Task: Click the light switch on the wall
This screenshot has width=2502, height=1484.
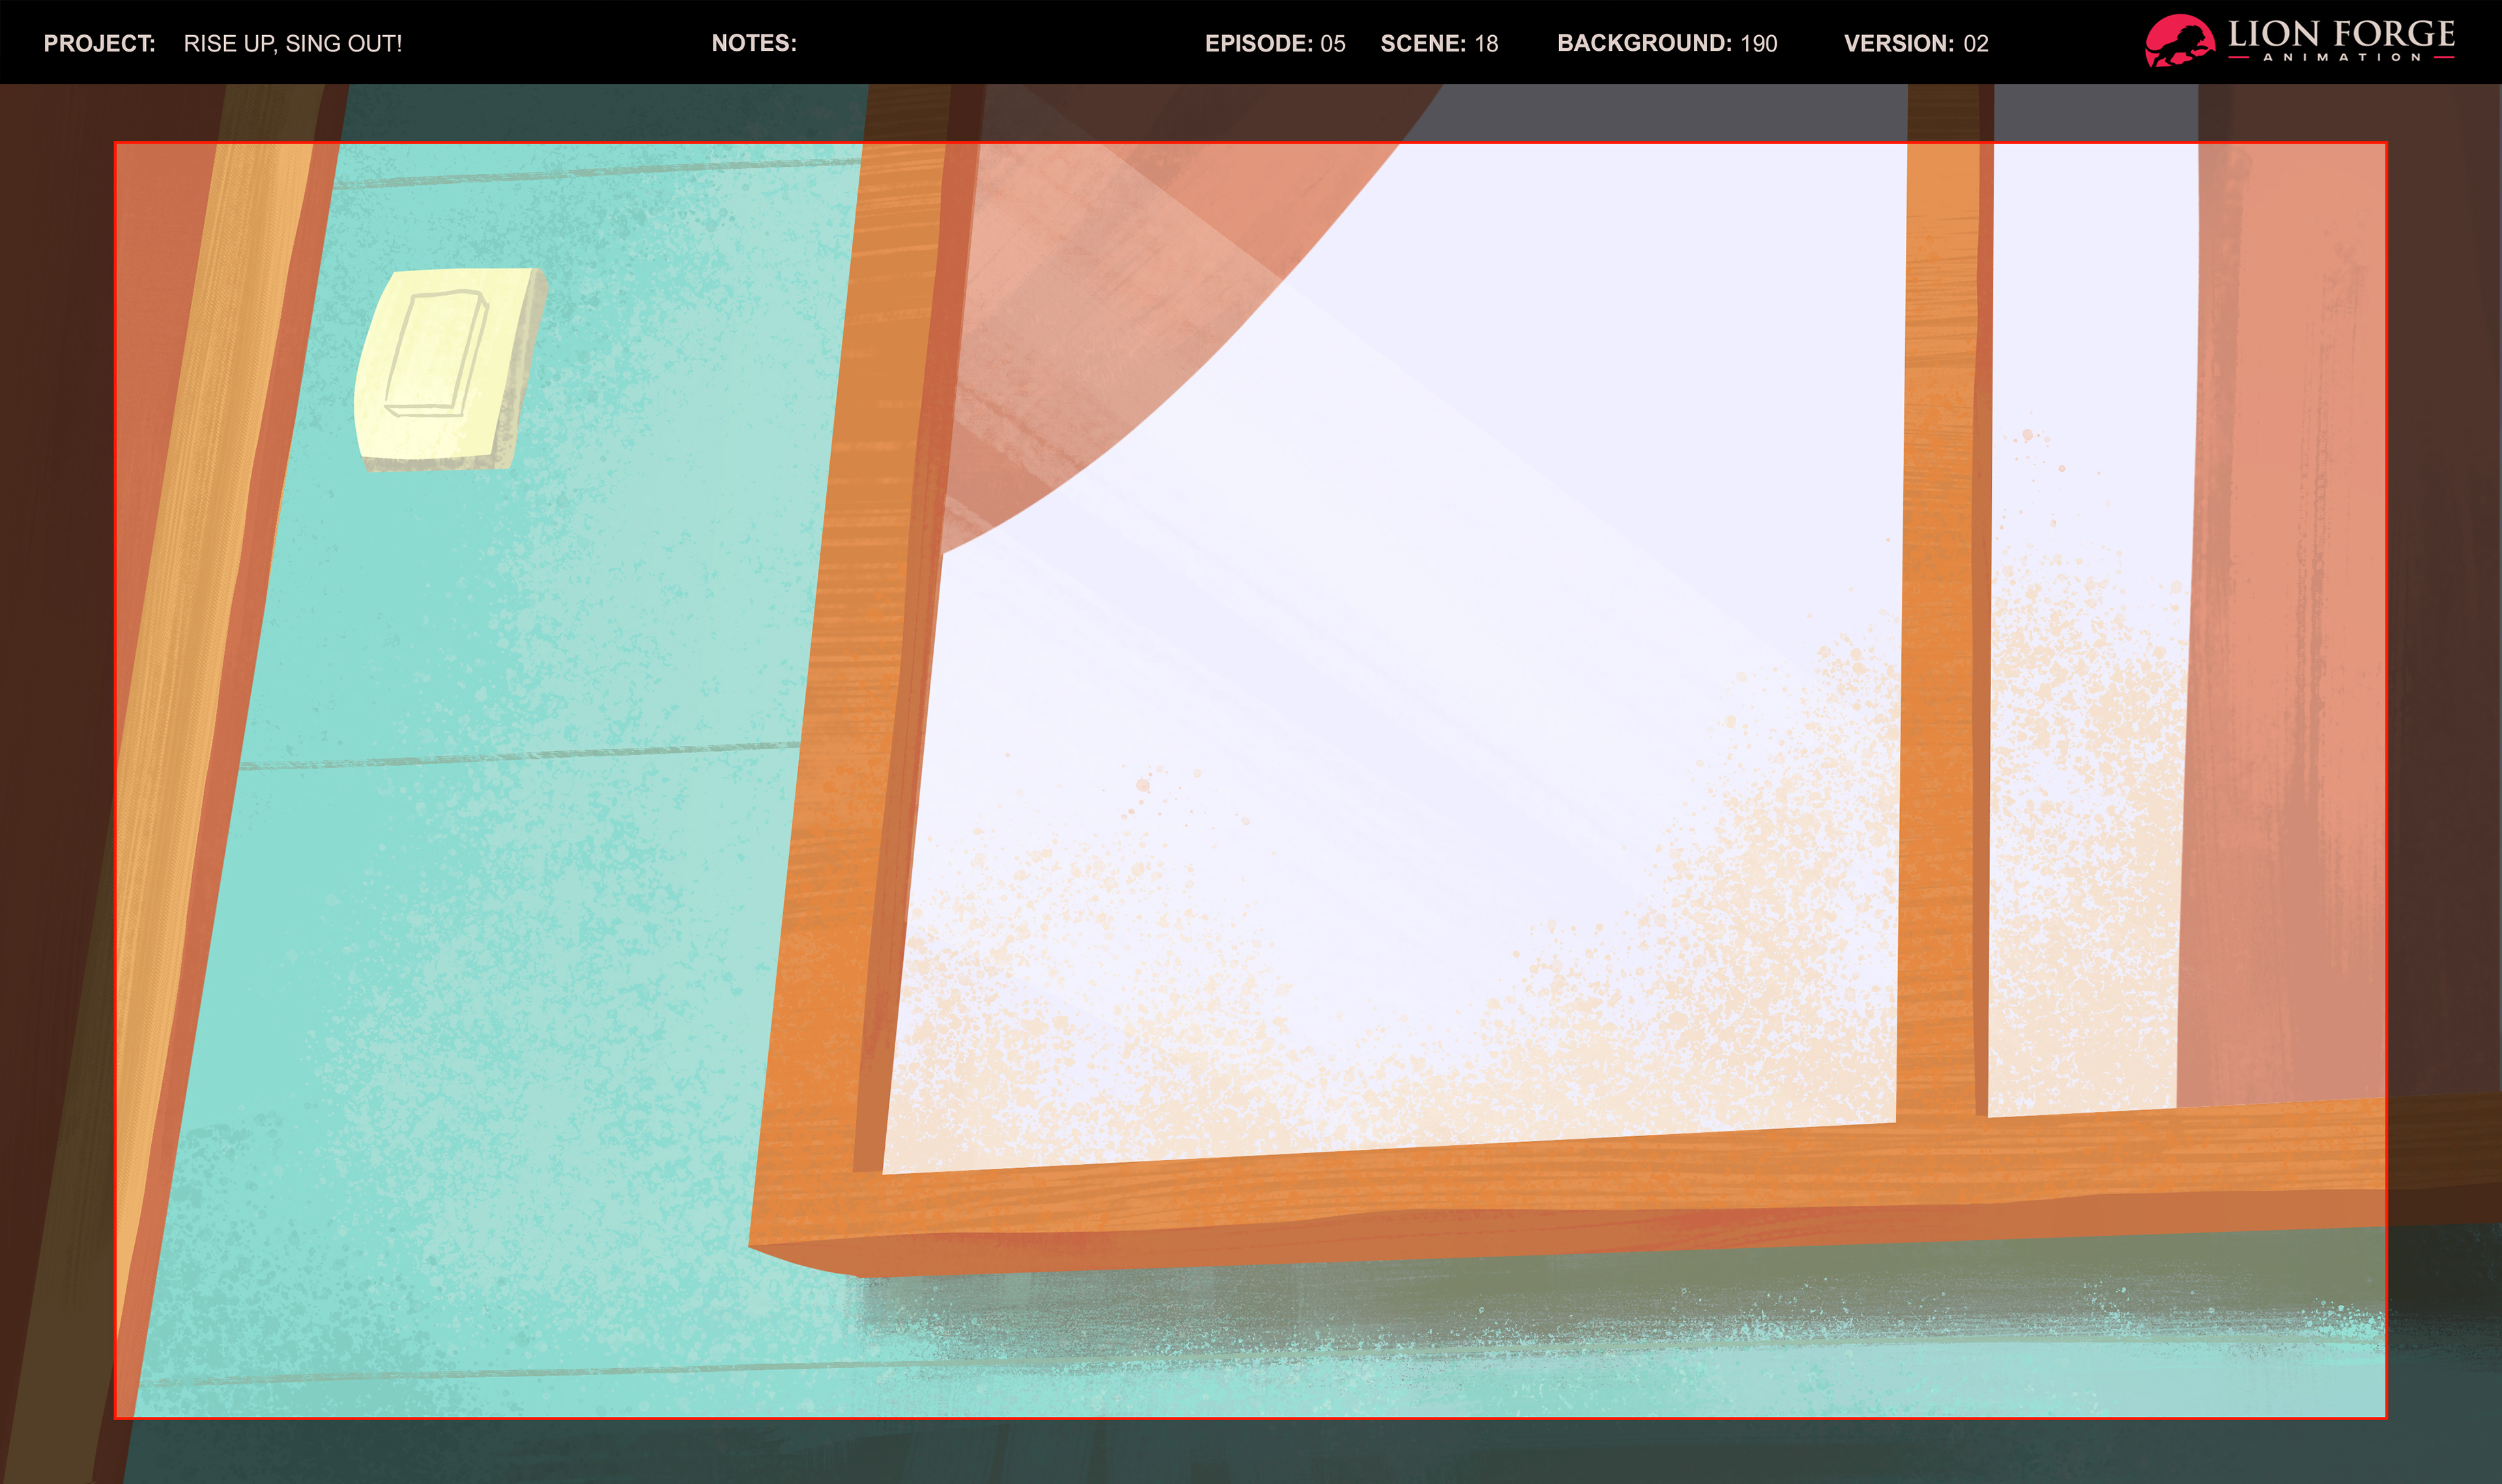Action: coord(450,369)
